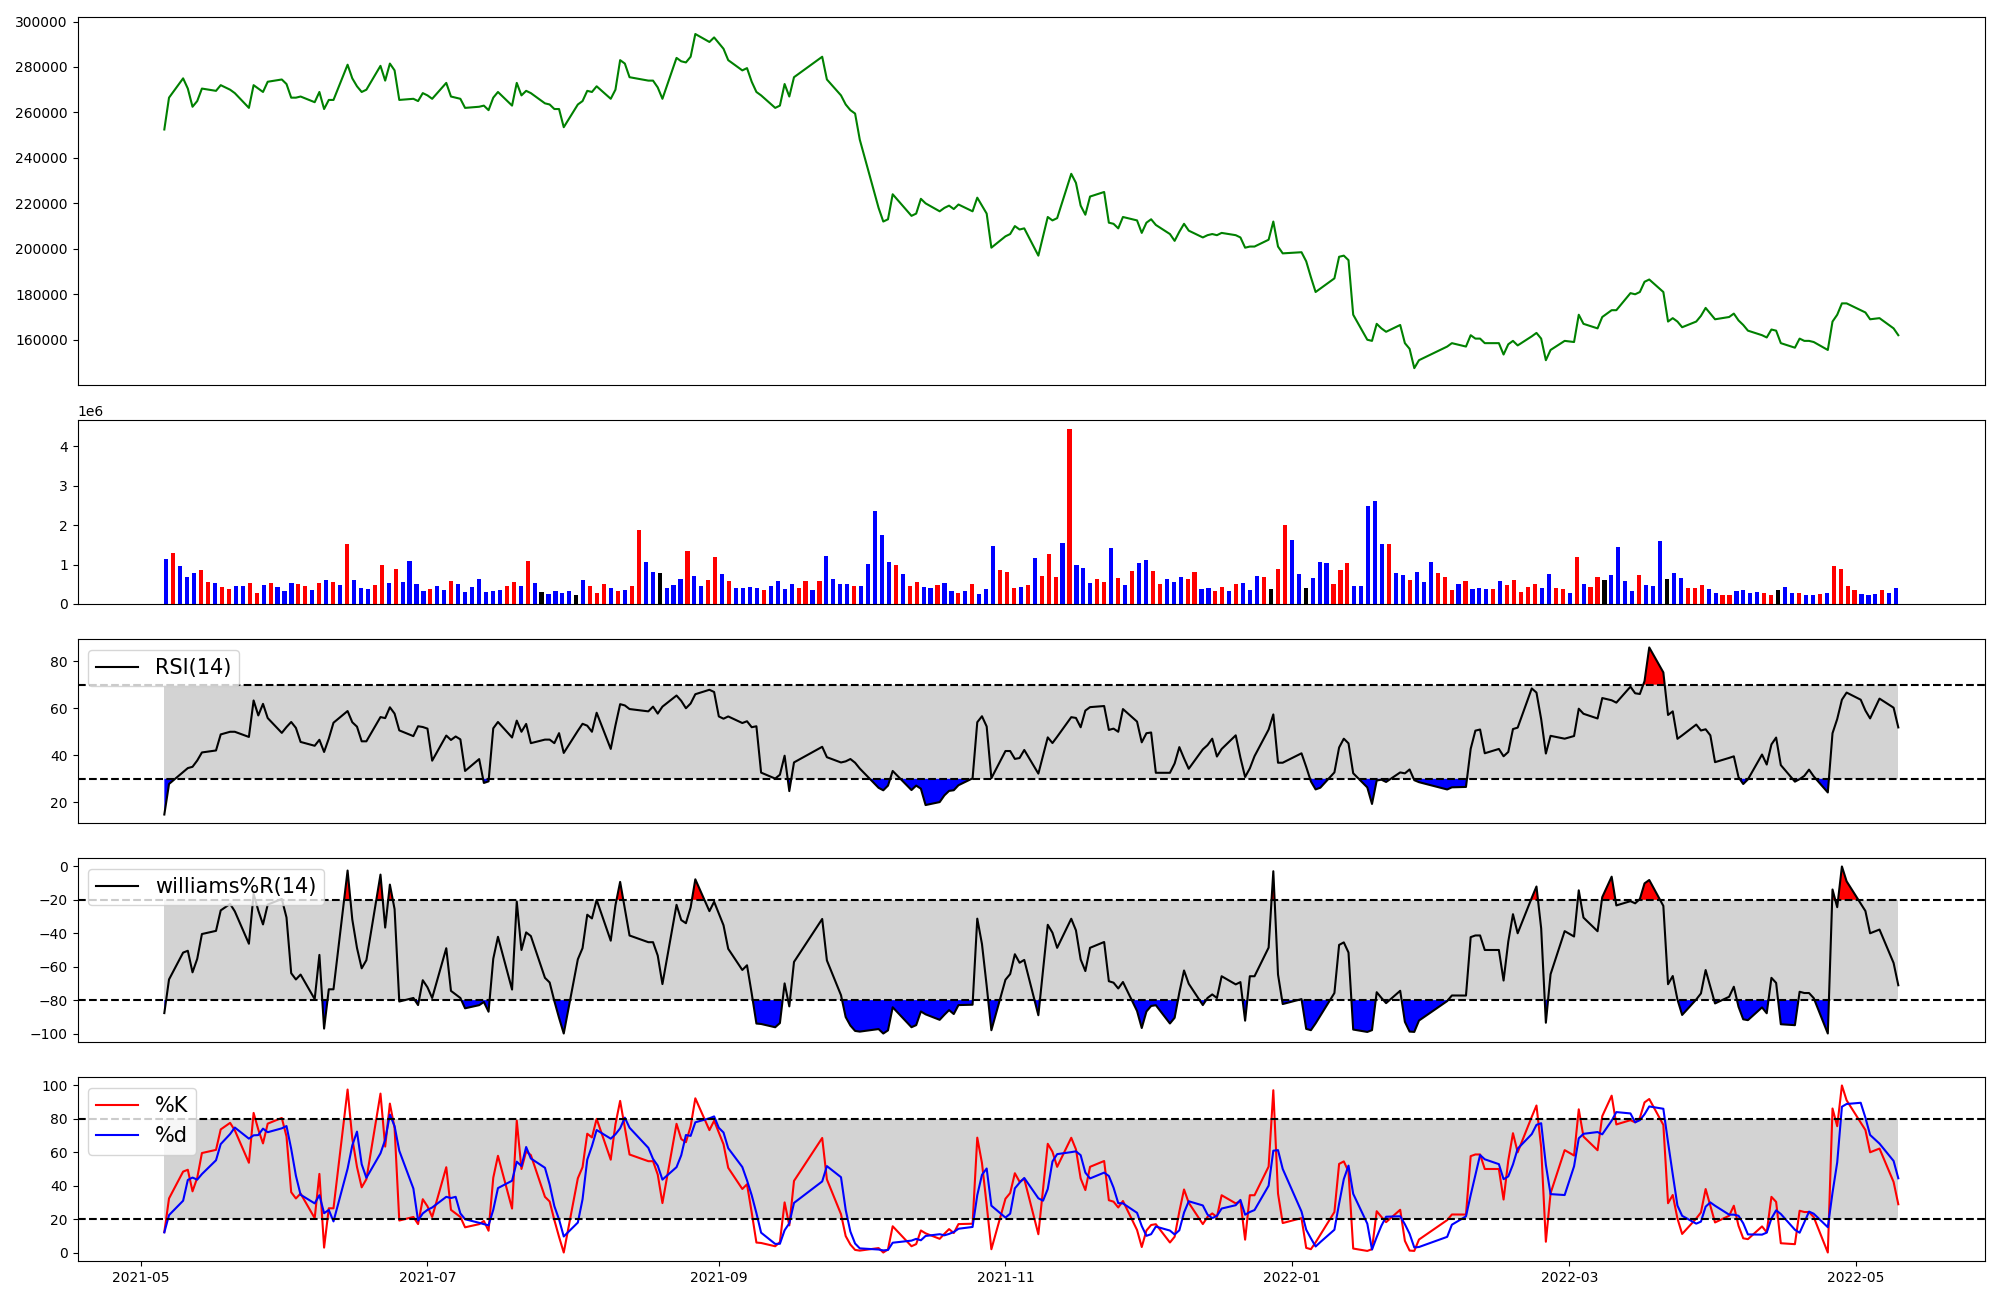
Task: Click the -100 tick on Williams %R axis
Action: pos(48,1034)
